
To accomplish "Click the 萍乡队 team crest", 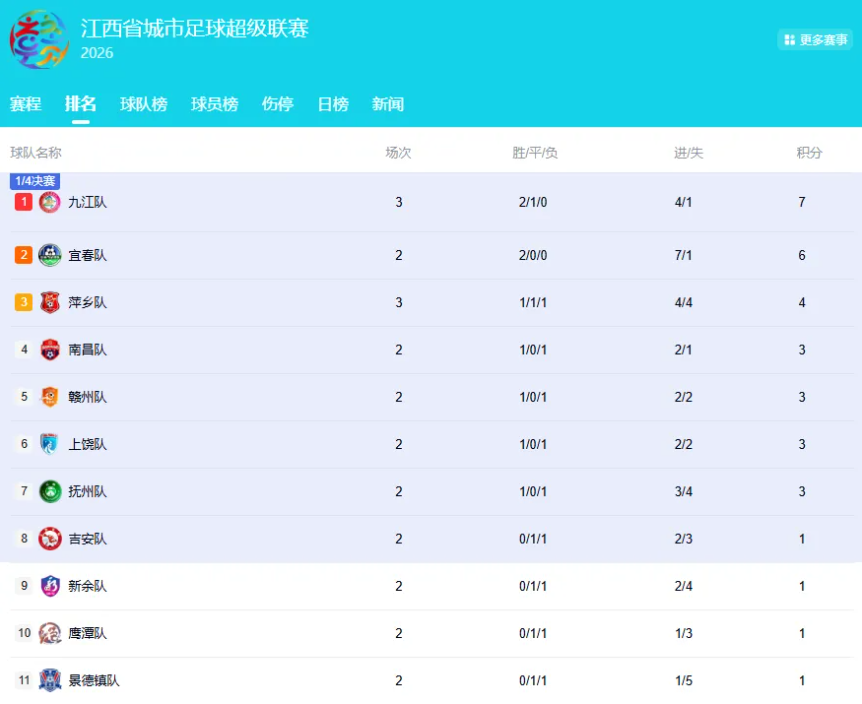I will click(49, 302).
